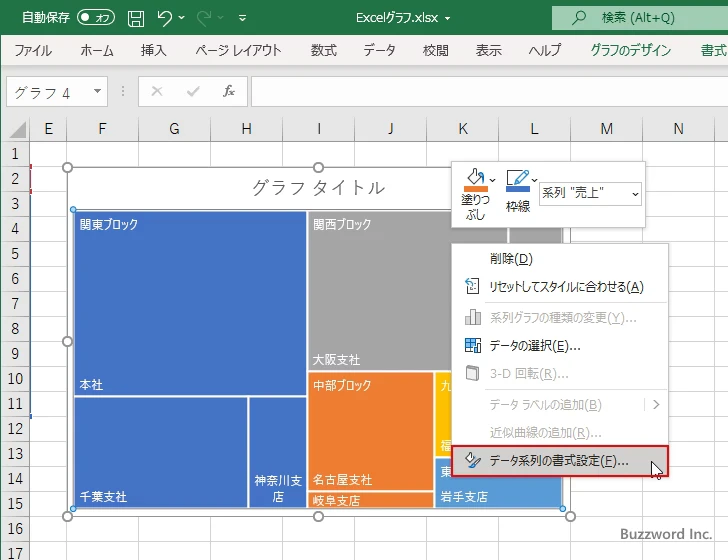Viewport: 728px width, 560px height.
Task: Click inside the formula bar input
Action: click(489, 91)
